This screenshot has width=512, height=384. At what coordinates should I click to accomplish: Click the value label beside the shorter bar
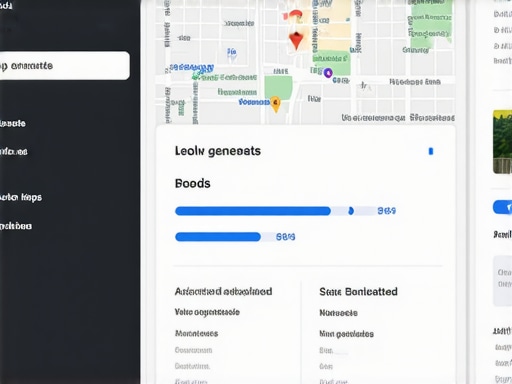[x=285, y=237]
